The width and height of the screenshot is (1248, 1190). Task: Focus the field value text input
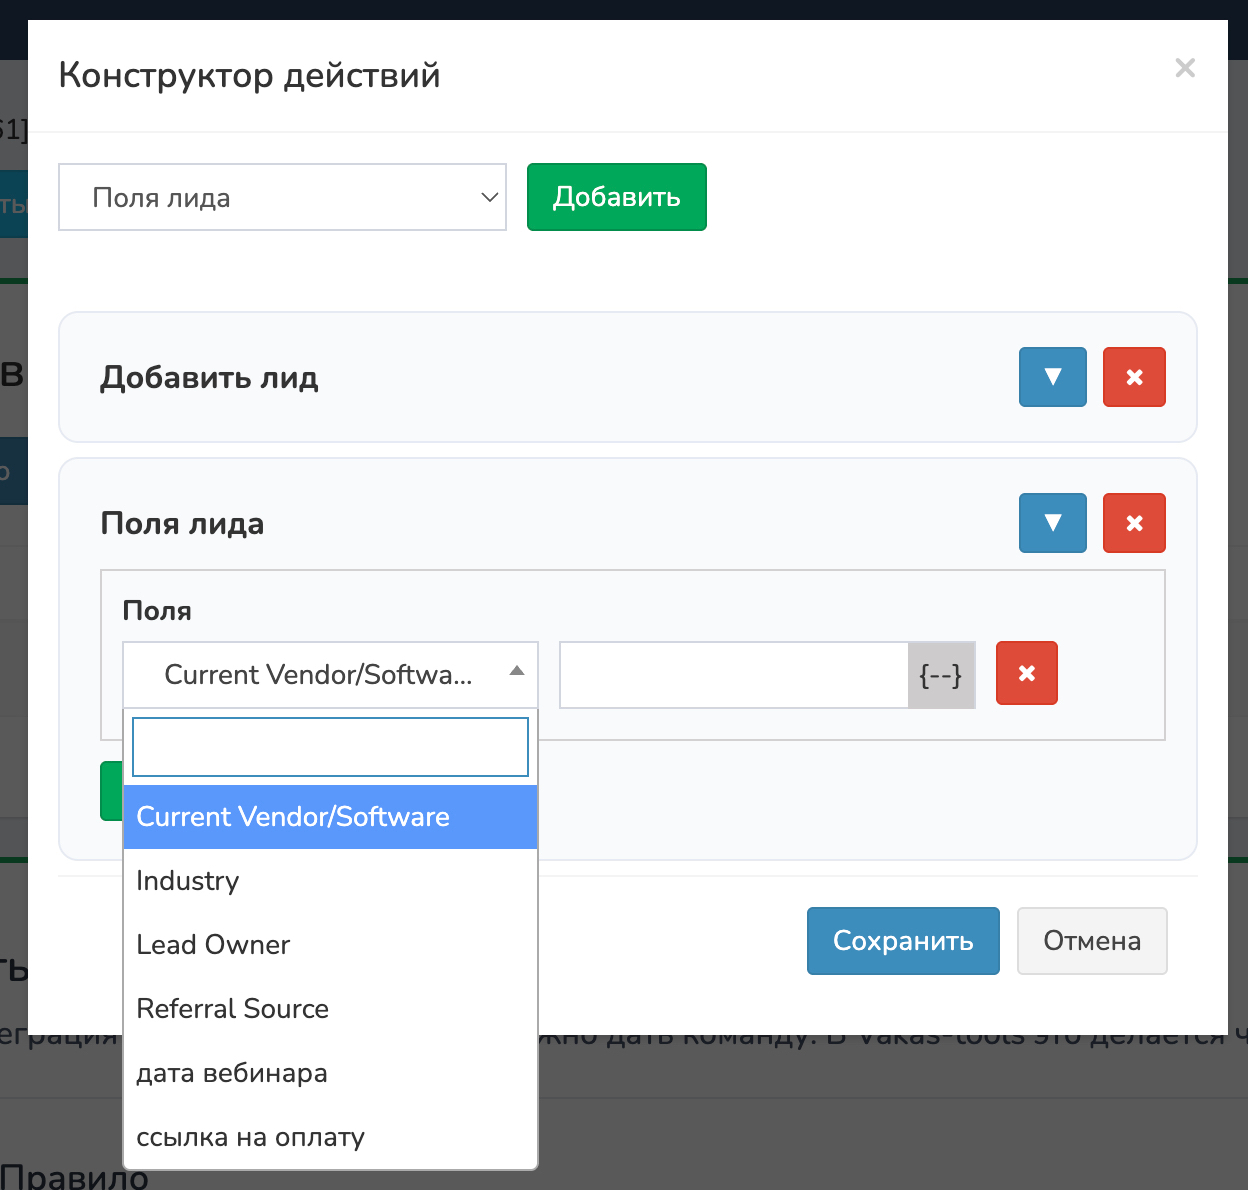click(734, 676)
